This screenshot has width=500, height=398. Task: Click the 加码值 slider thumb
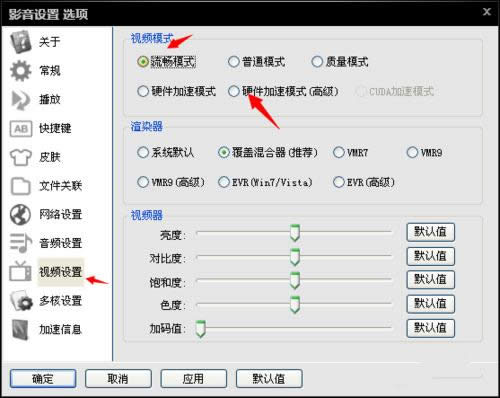(x=200, y=329)
